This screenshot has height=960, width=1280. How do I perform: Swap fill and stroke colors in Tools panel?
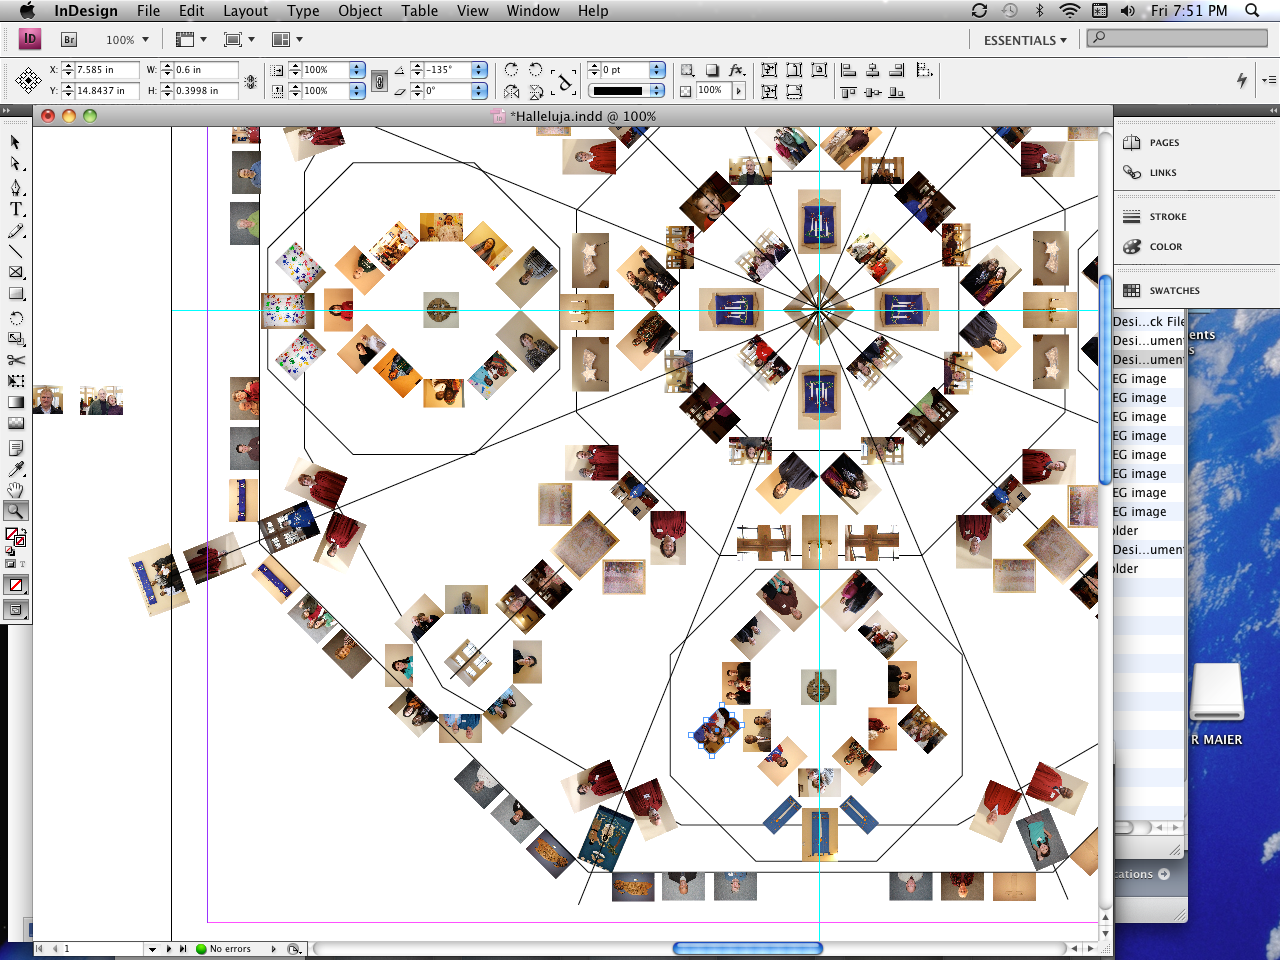click(25, 529)
